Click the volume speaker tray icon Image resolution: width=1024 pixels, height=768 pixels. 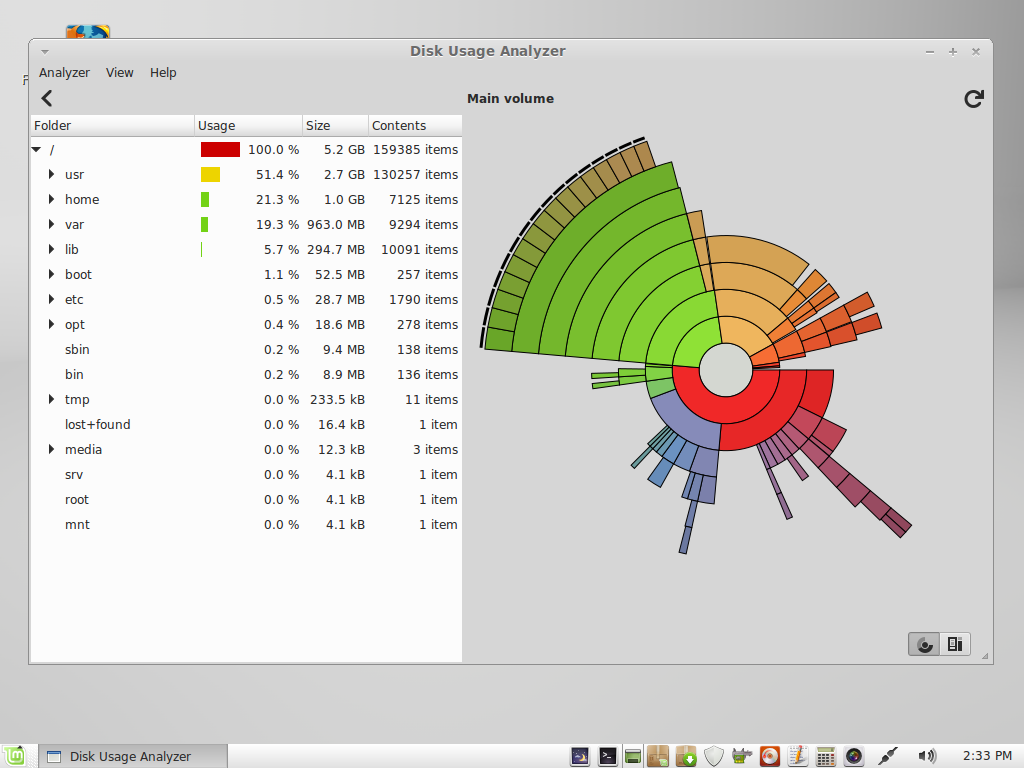point(927,756)
